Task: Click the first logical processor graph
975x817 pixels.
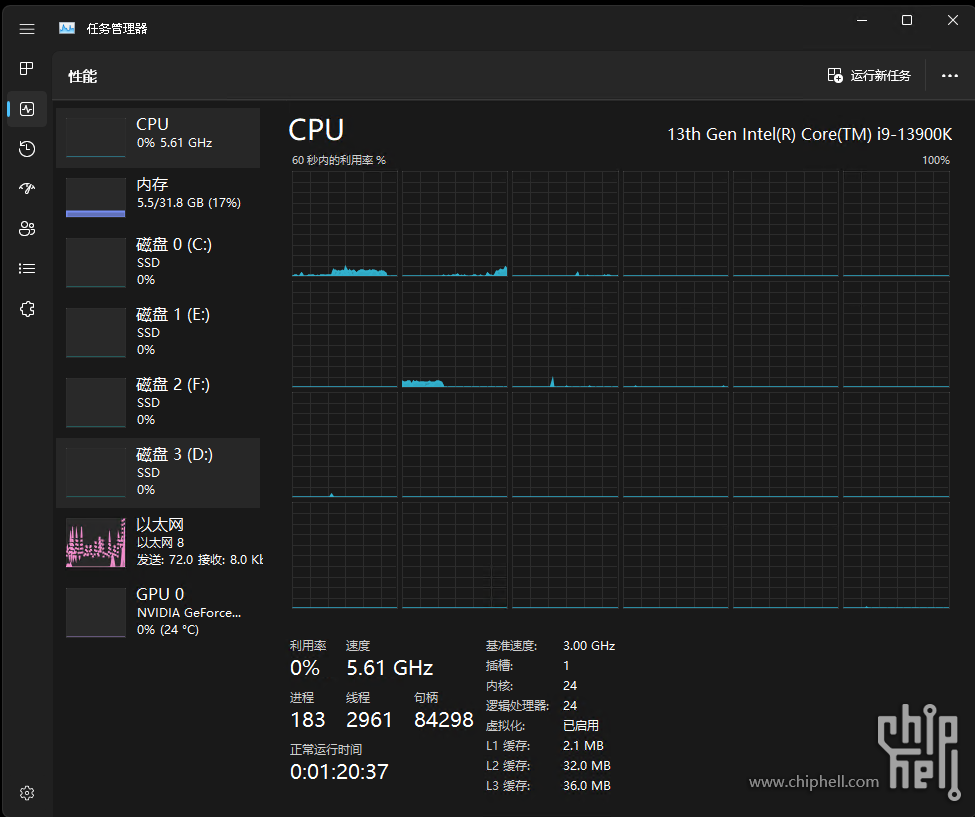Action: point(344,224)
